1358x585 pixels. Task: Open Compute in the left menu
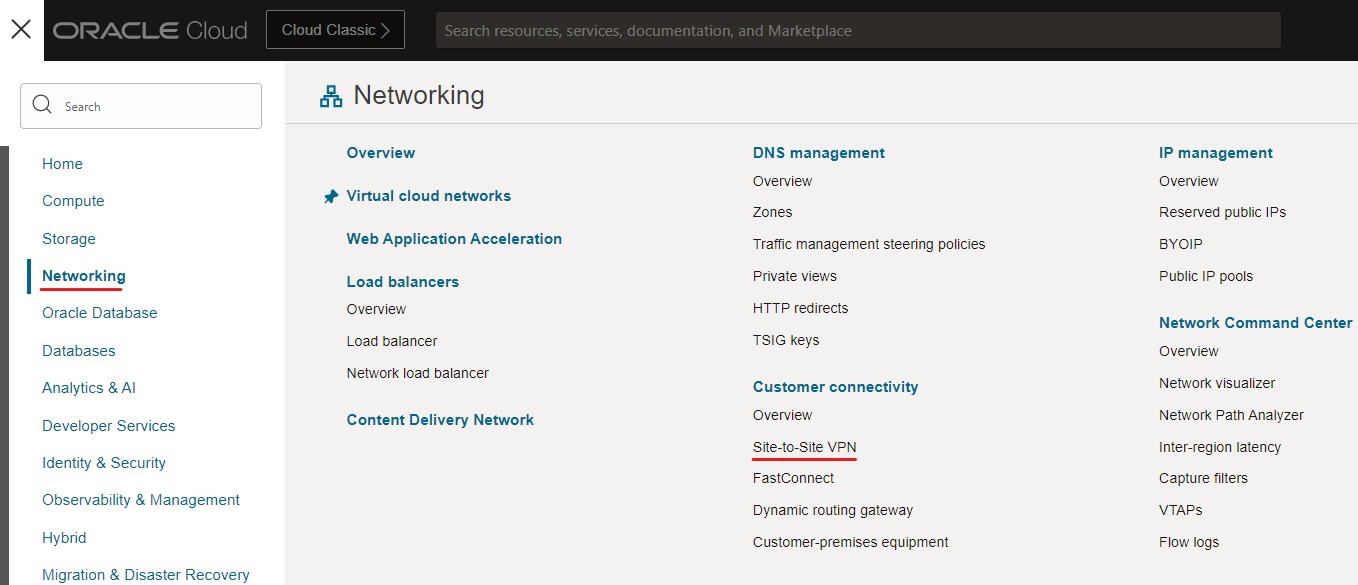[73, 201]
